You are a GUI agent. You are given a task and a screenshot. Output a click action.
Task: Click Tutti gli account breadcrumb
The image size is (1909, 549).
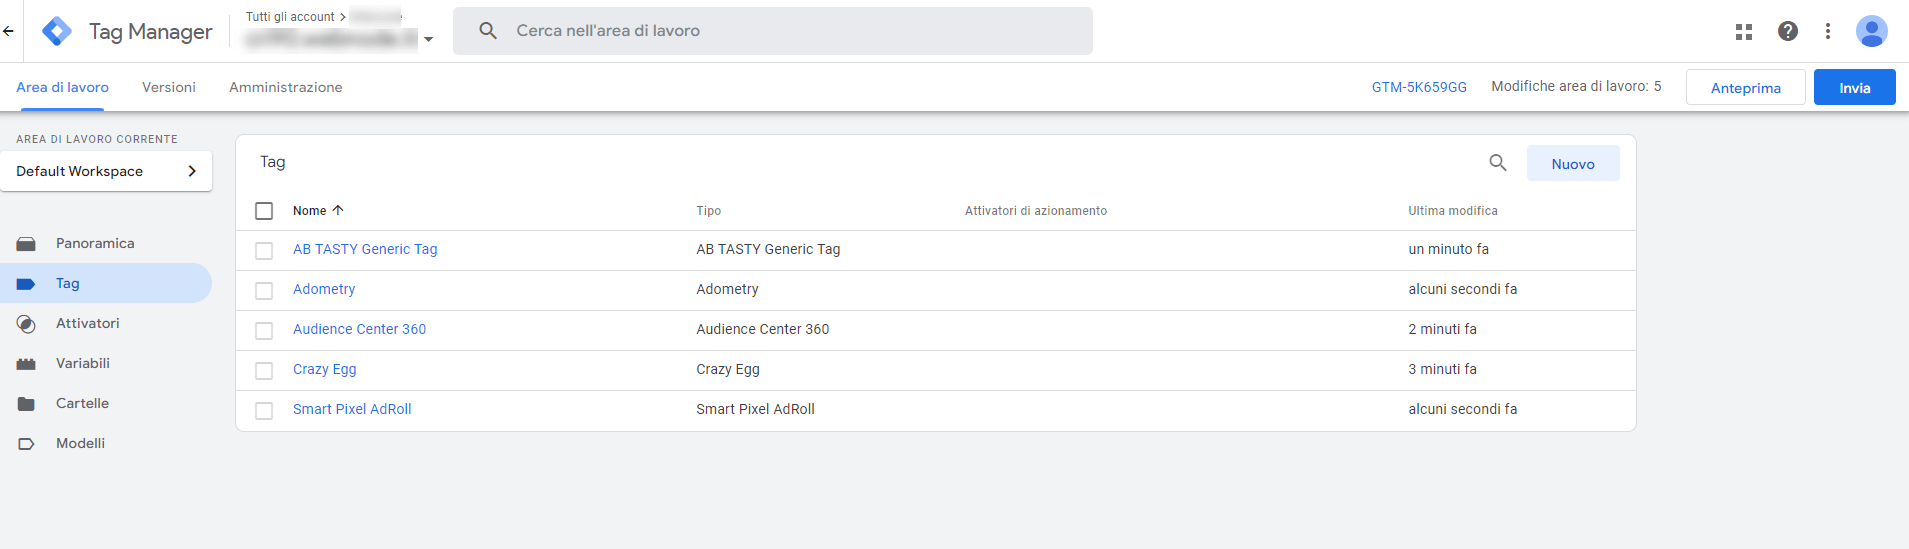[x=290, y=17]
